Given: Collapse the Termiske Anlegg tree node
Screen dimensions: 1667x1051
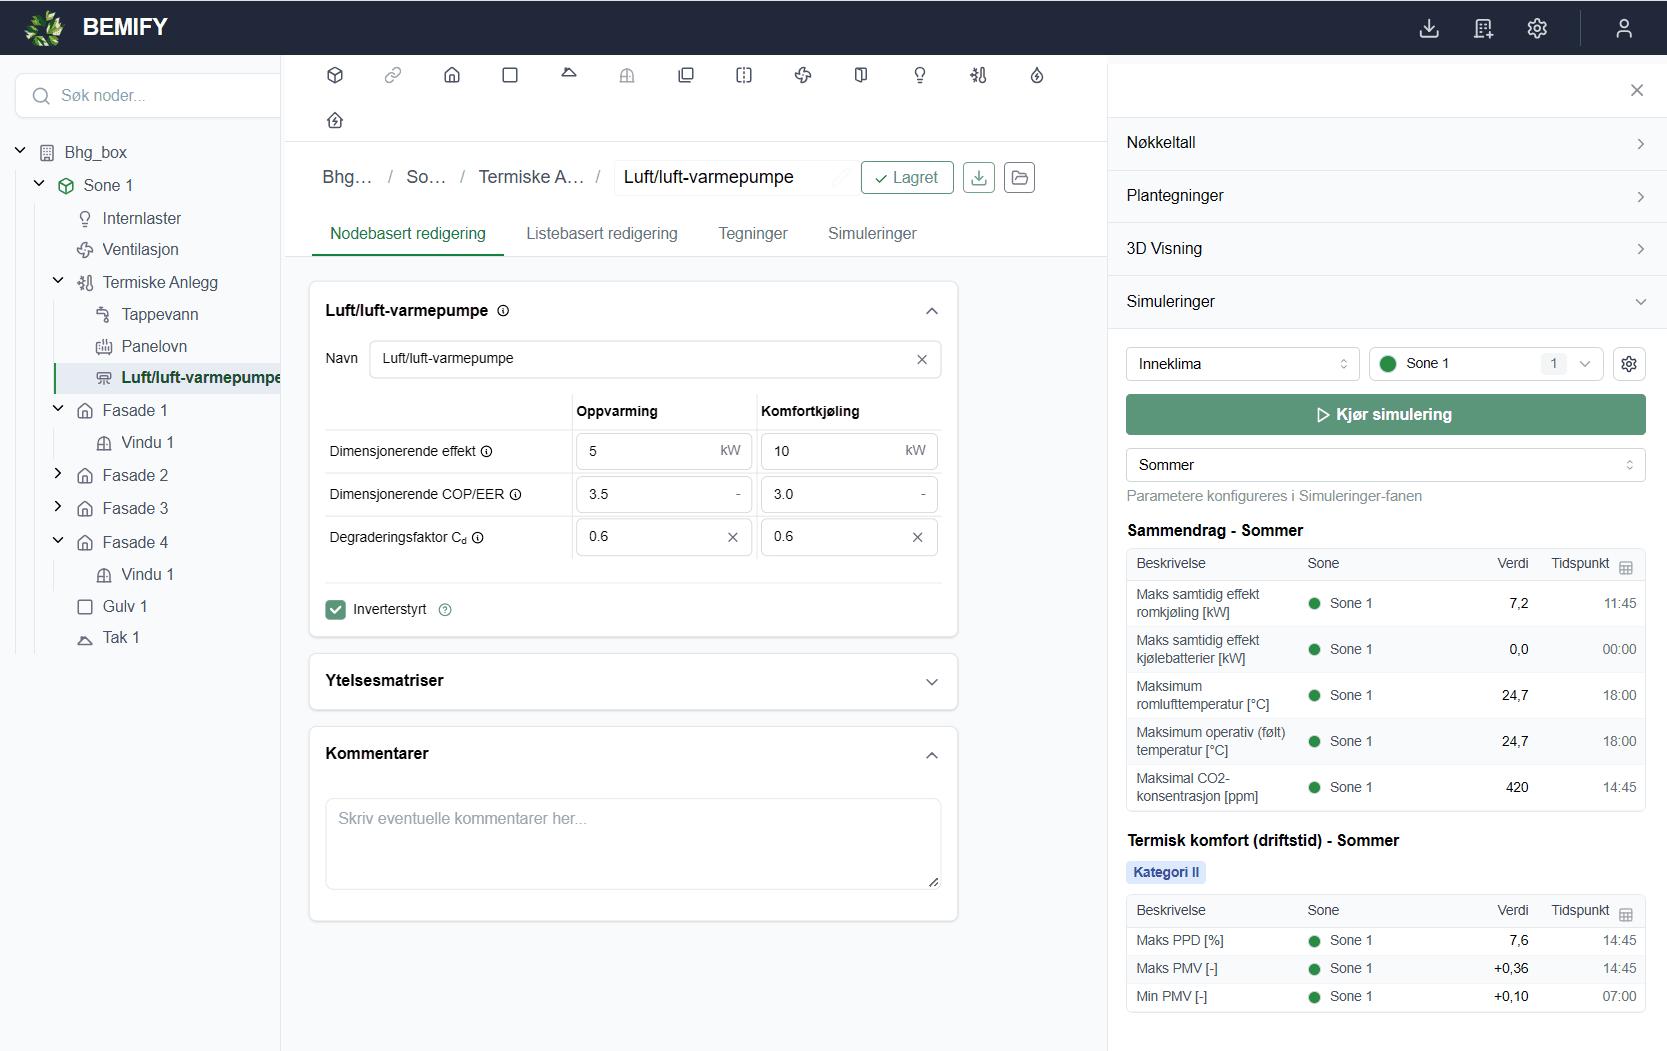Looking at the screenshot, I should click(58, 281).
